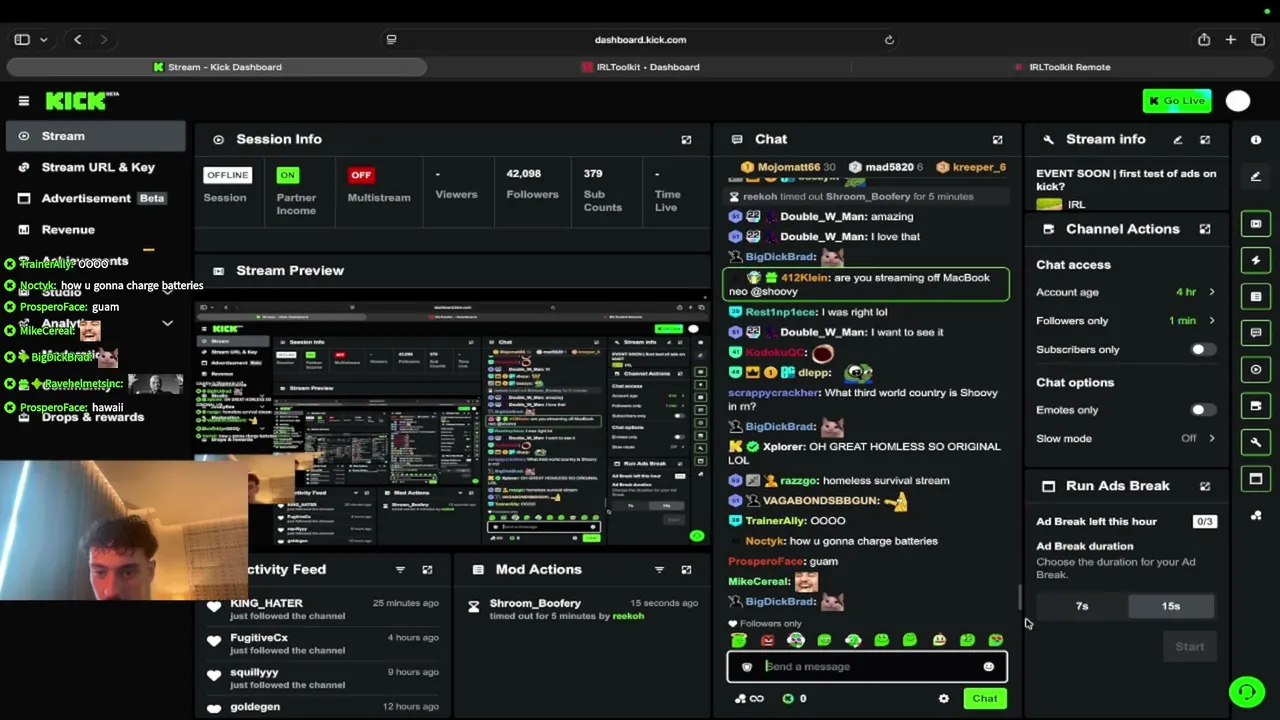The height and width of the screenshot is (720, 1280).
Task: Open the emoji picker in the message box
Action: 989,667
